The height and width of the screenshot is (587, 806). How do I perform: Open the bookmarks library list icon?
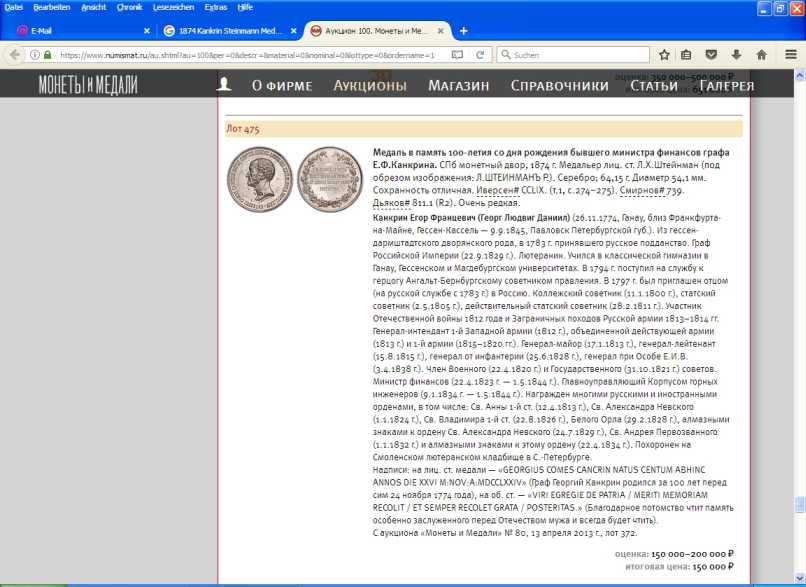pos(686,55)
